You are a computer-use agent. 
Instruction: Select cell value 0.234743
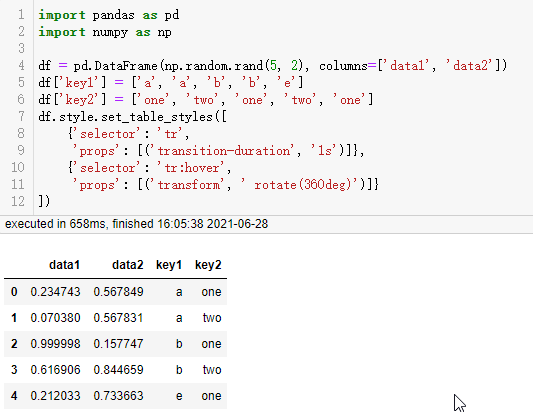55,292
